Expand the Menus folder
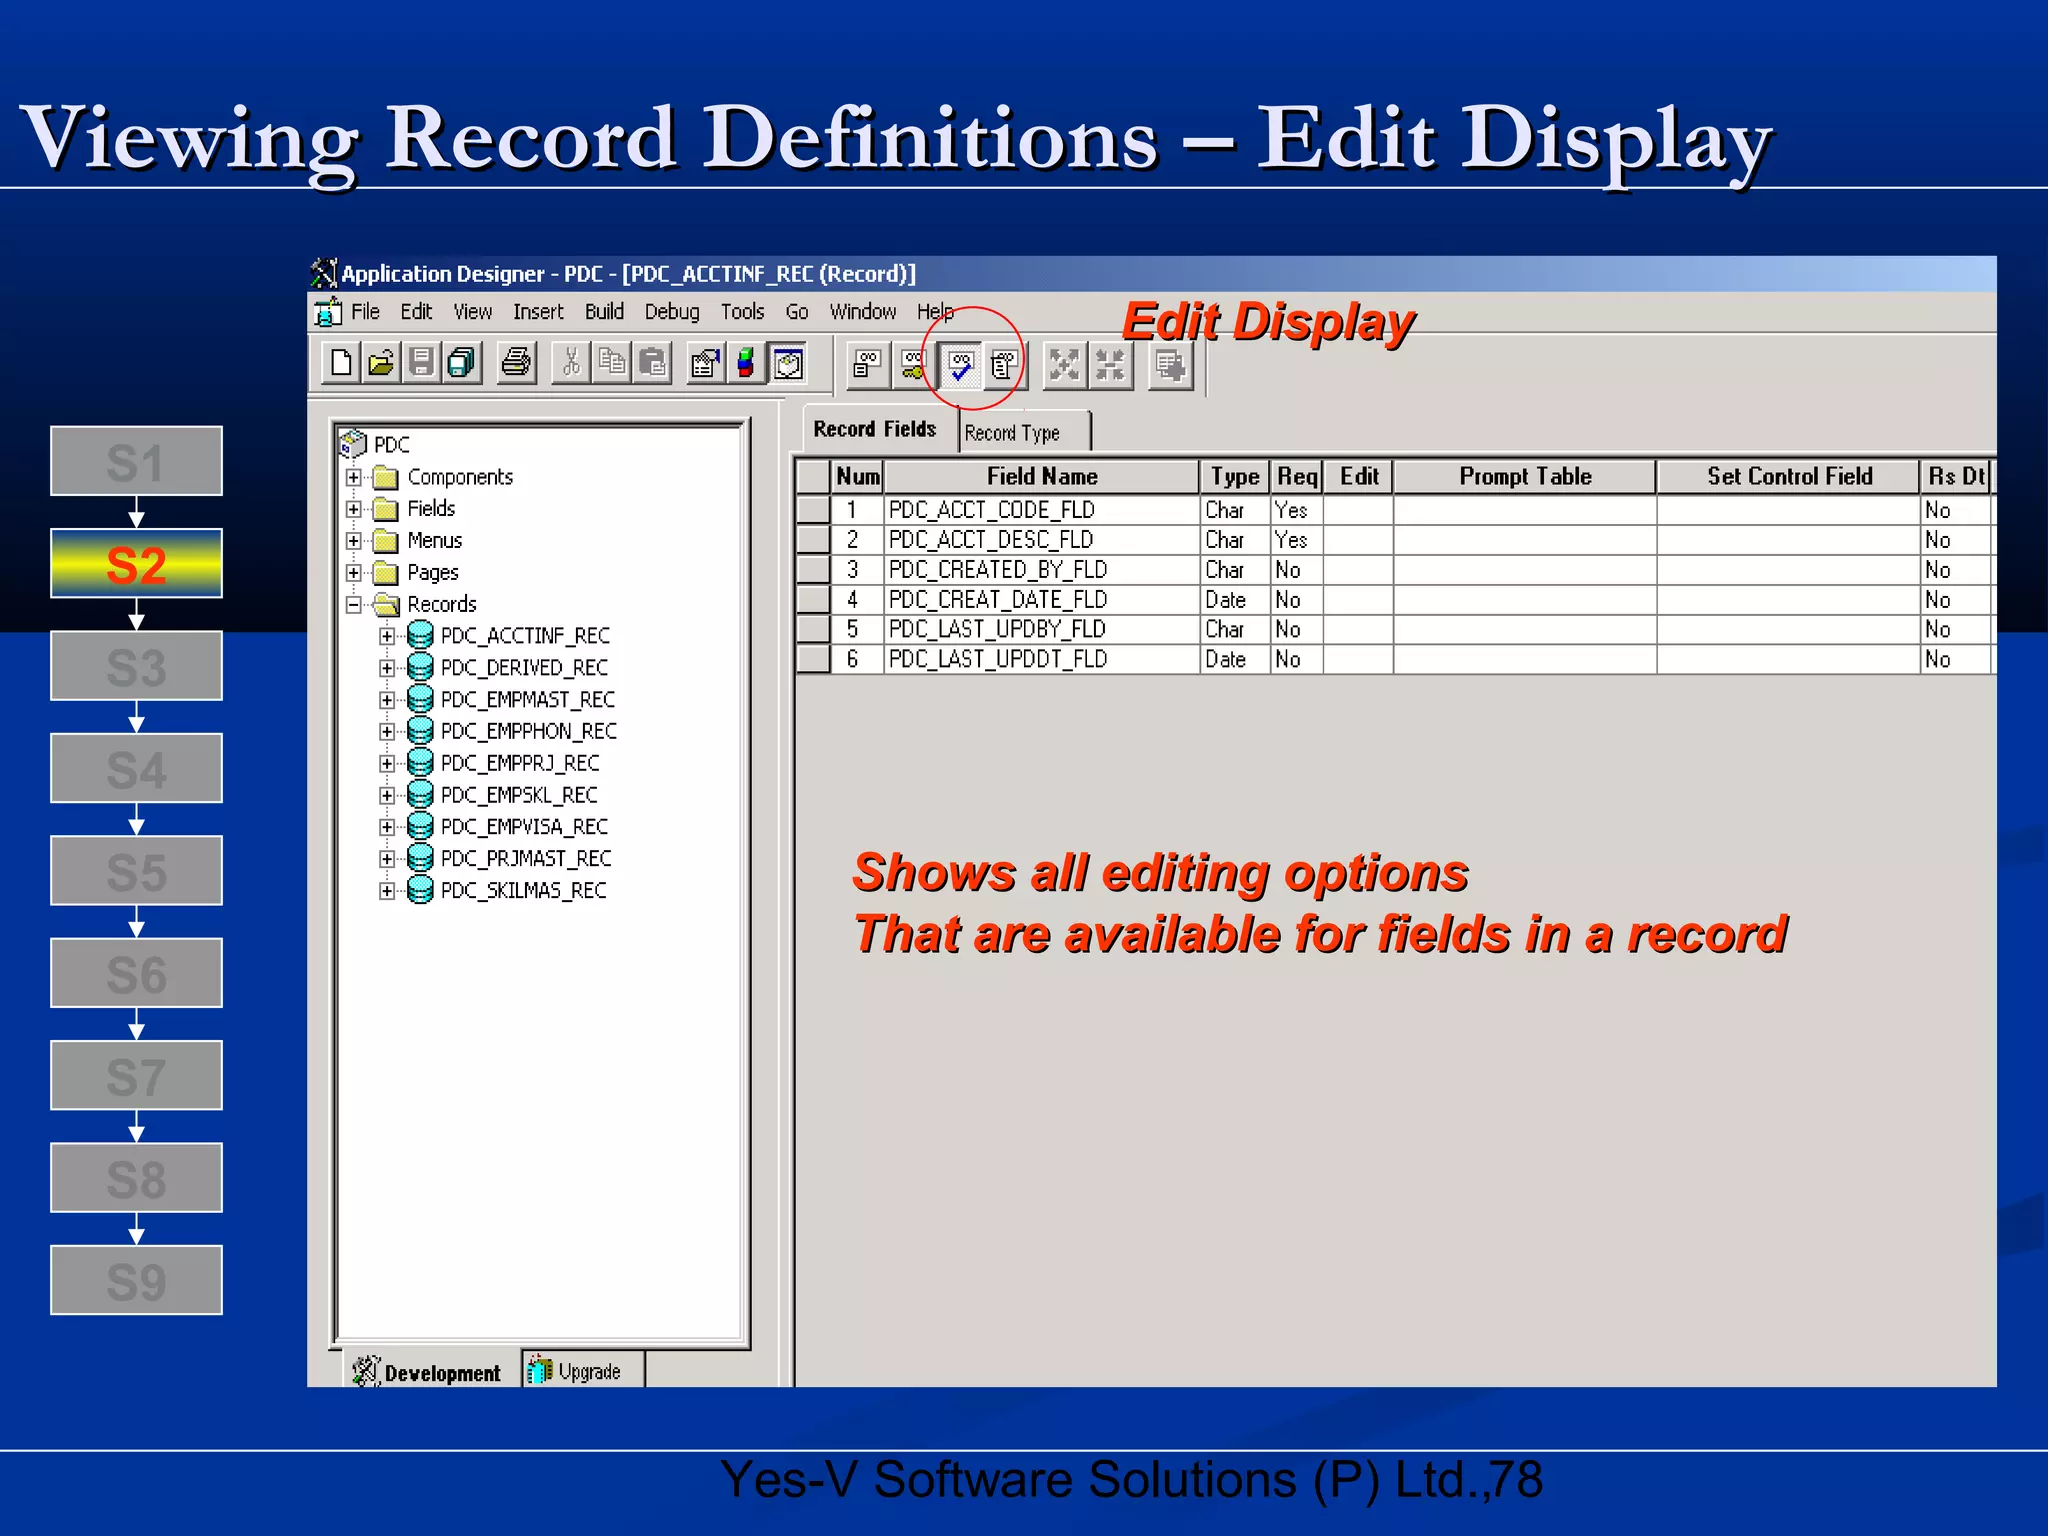This screenshot has width=2048, height=1536. click(353, 541)
